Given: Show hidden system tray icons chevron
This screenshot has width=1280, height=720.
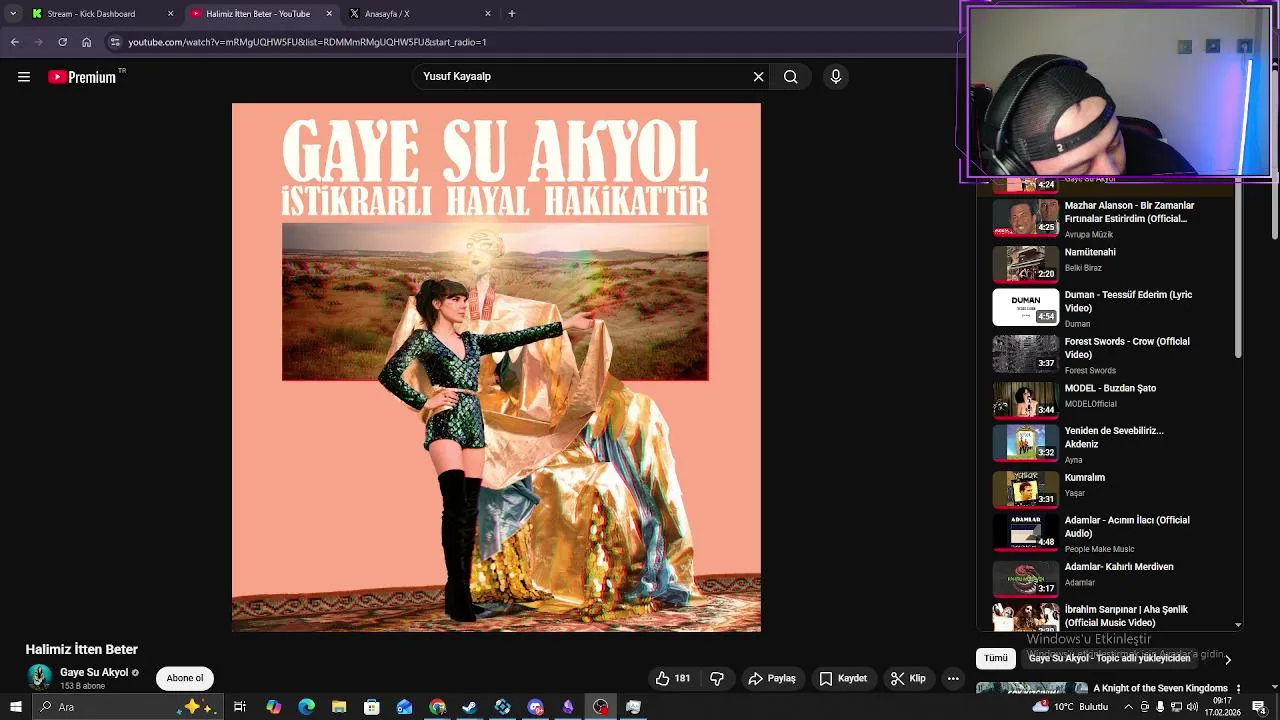Looking at the screenshot, I should pyautogui.click(x=1129, y=707).
